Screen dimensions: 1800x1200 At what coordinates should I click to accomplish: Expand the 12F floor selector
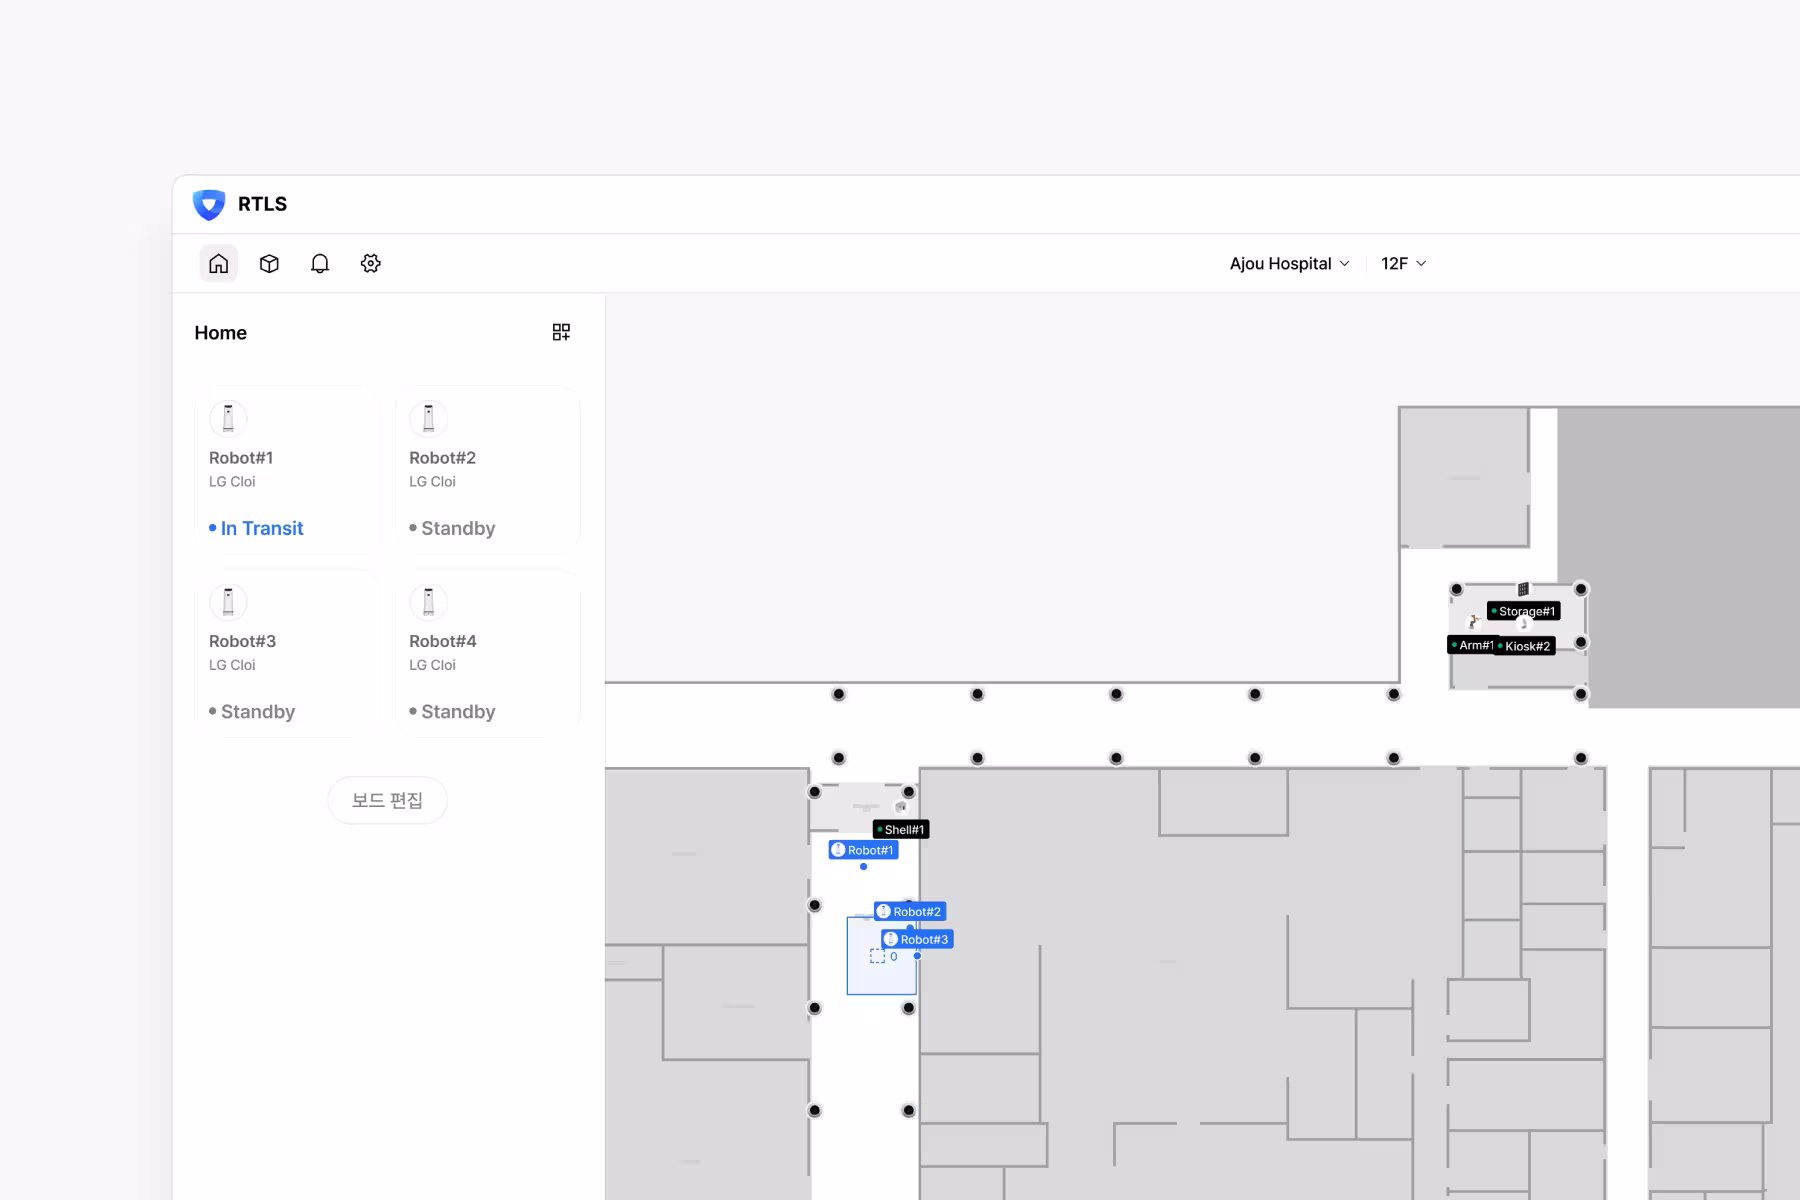click(1403, 264)
